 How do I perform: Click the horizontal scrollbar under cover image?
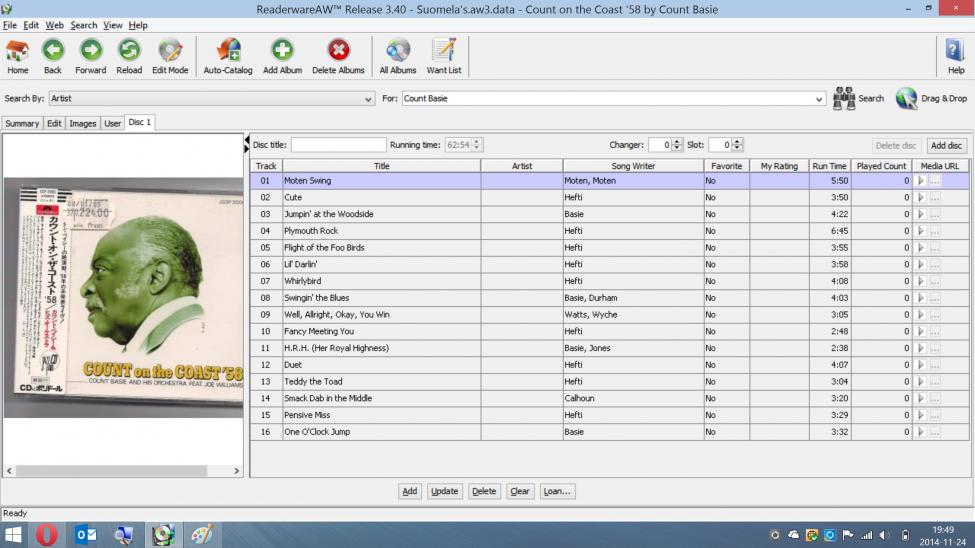tap(123, 470)
